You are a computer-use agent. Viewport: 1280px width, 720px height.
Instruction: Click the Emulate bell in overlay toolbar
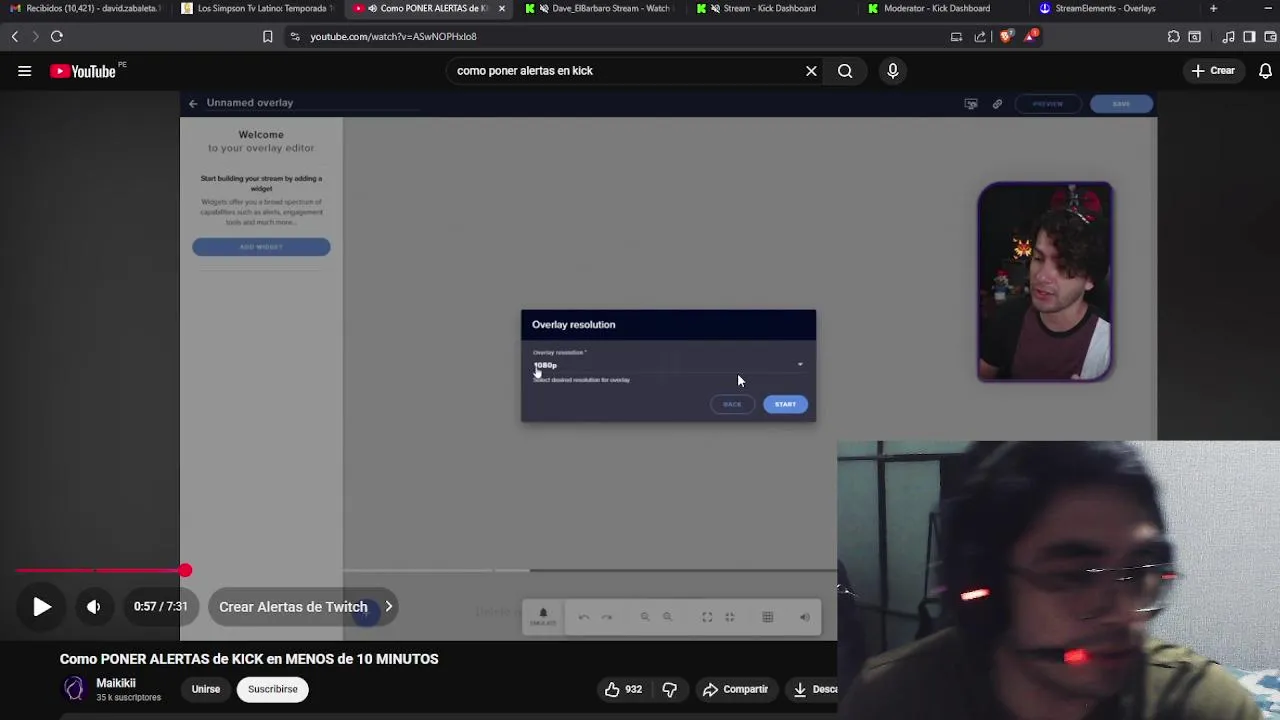coord(543,616)
